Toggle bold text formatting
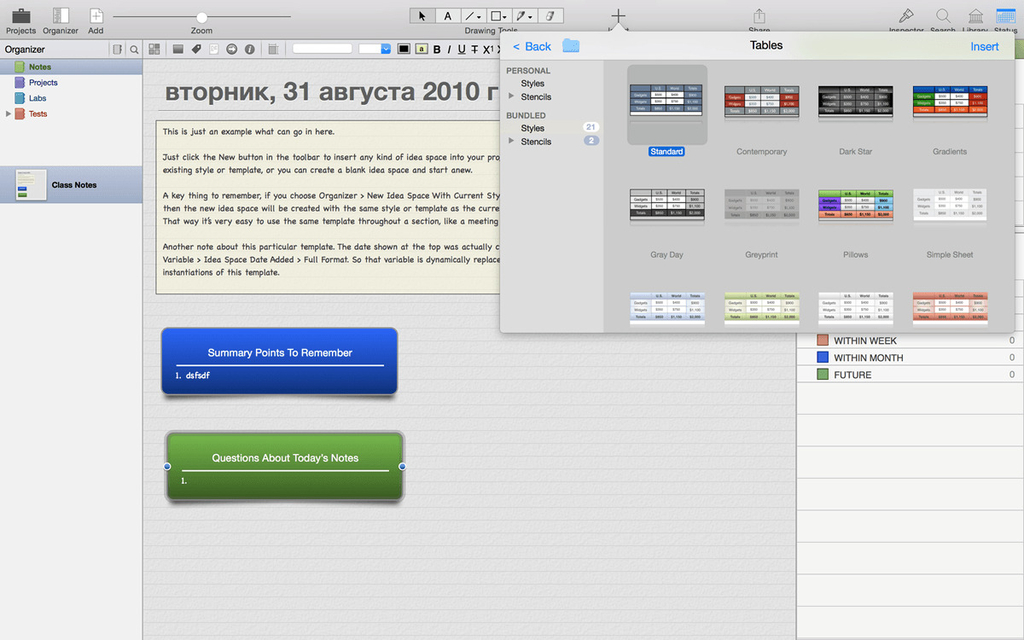1024x640 pixels. pos(436,49)
